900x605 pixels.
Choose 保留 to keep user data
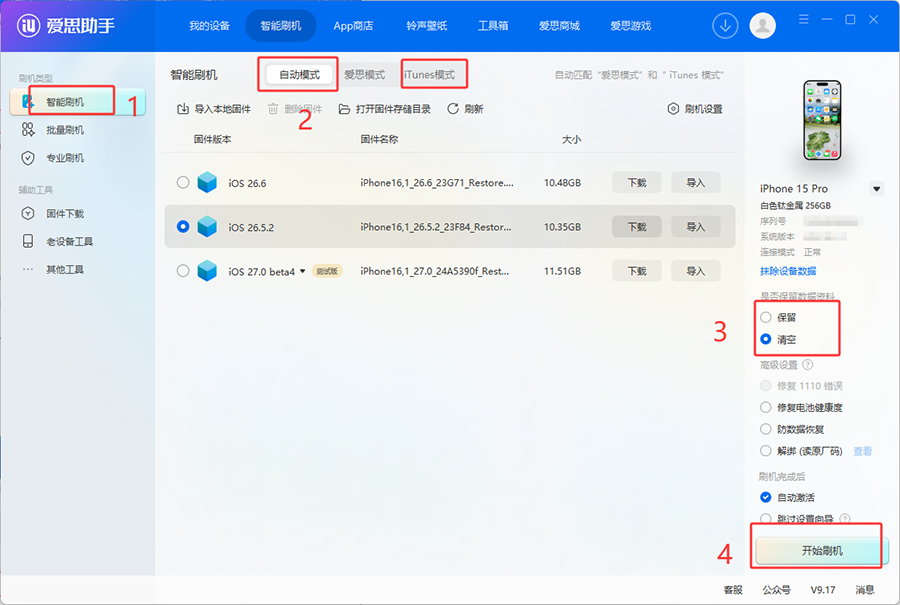click(766, 317)
